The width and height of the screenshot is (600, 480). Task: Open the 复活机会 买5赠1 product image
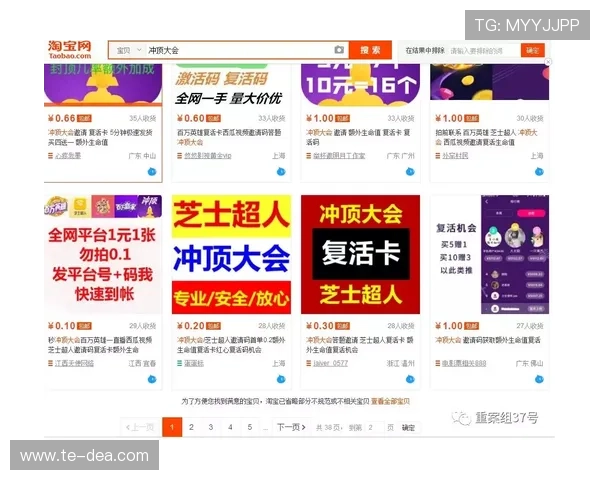tap(490, 255)
